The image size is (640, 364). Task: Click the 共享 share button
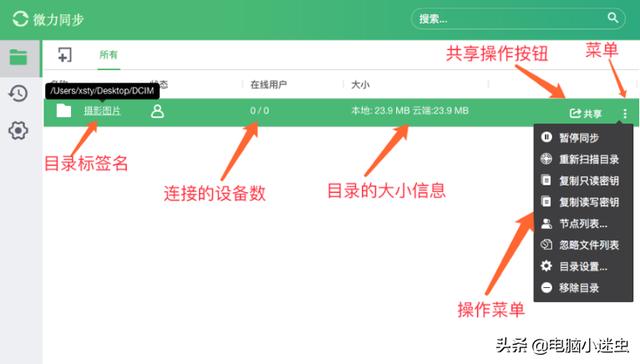586,113
